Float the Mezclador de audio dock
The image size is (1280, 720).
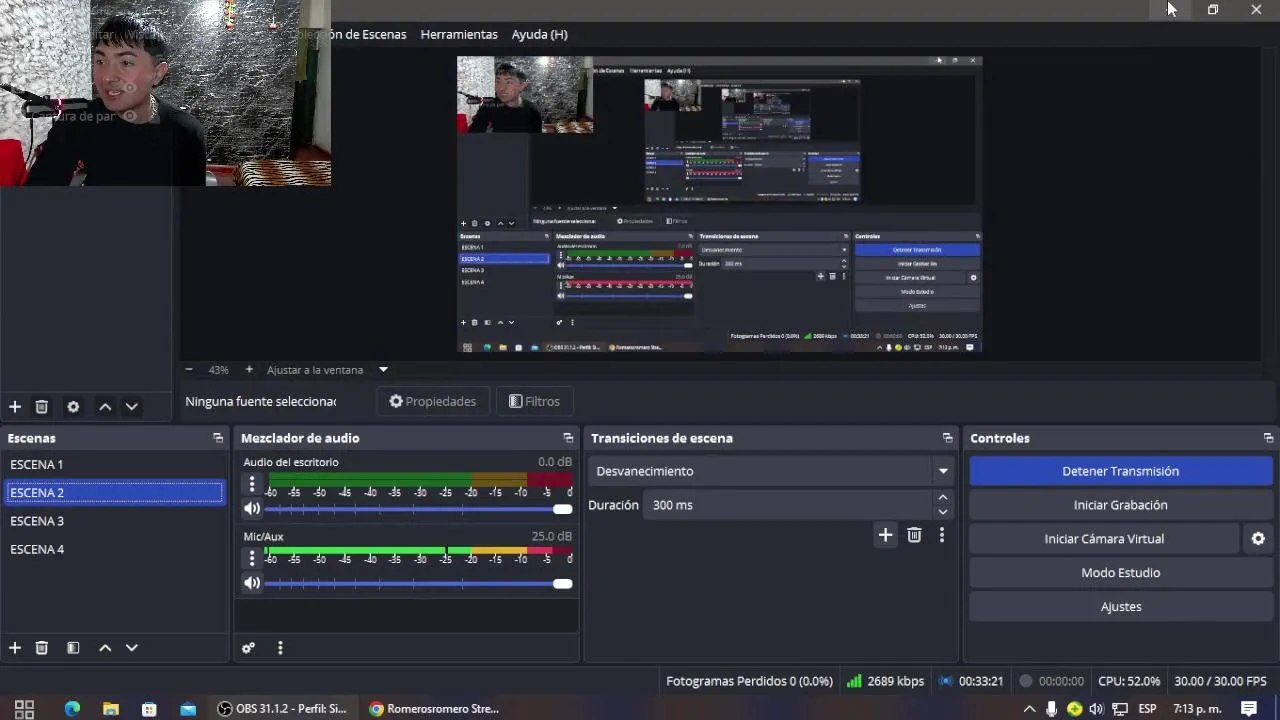568,438
